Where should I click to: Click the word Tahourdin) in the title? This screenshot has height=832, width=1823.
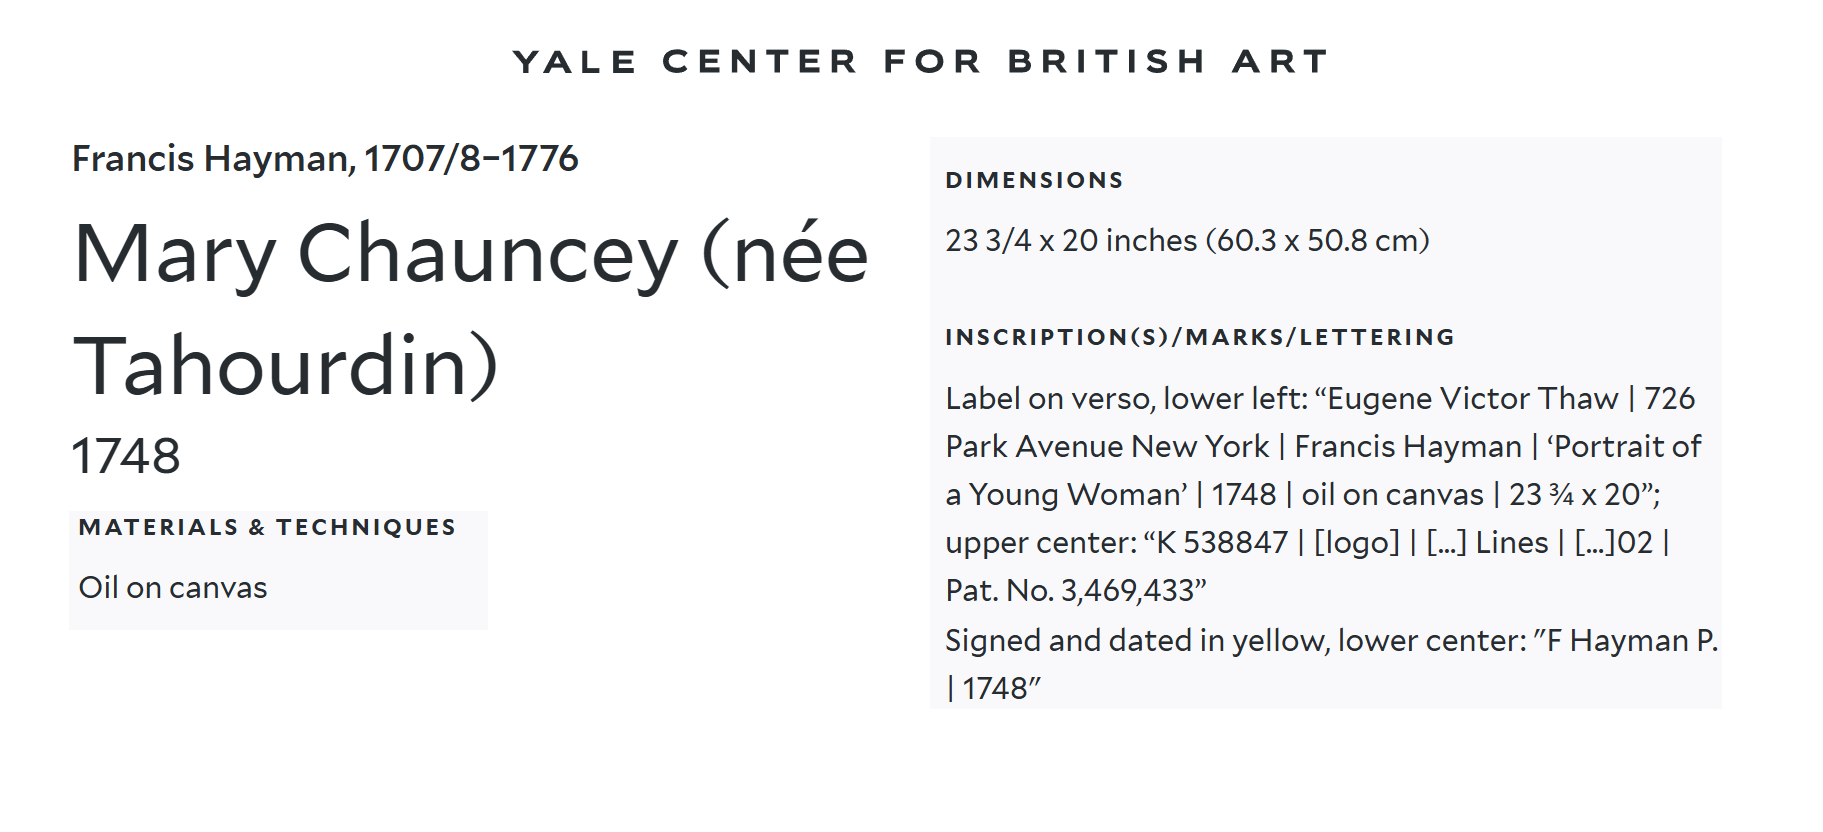pyautogui.click(x=286, y=366)
